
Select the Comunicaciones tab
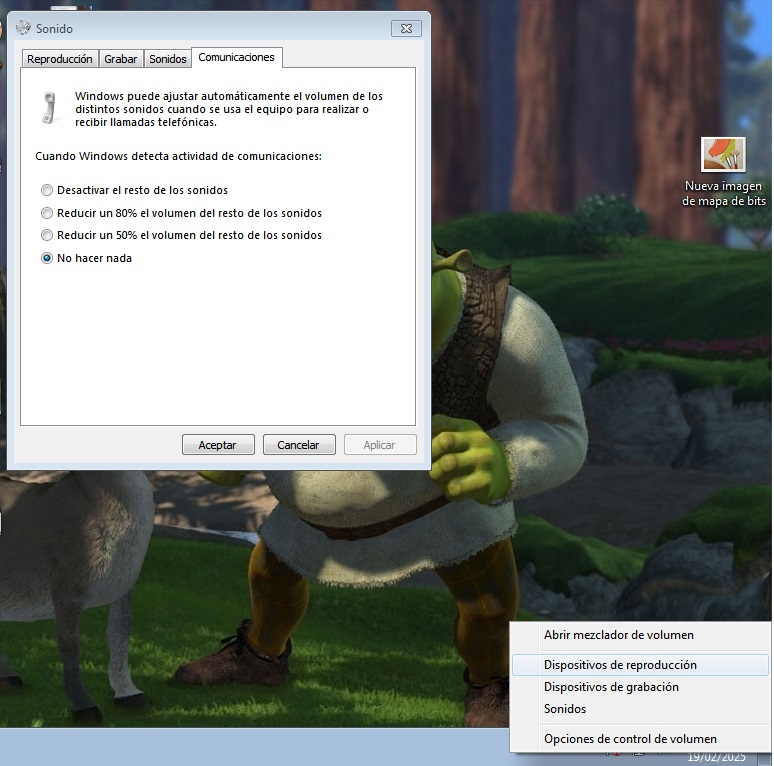click(x=236, y=57)
